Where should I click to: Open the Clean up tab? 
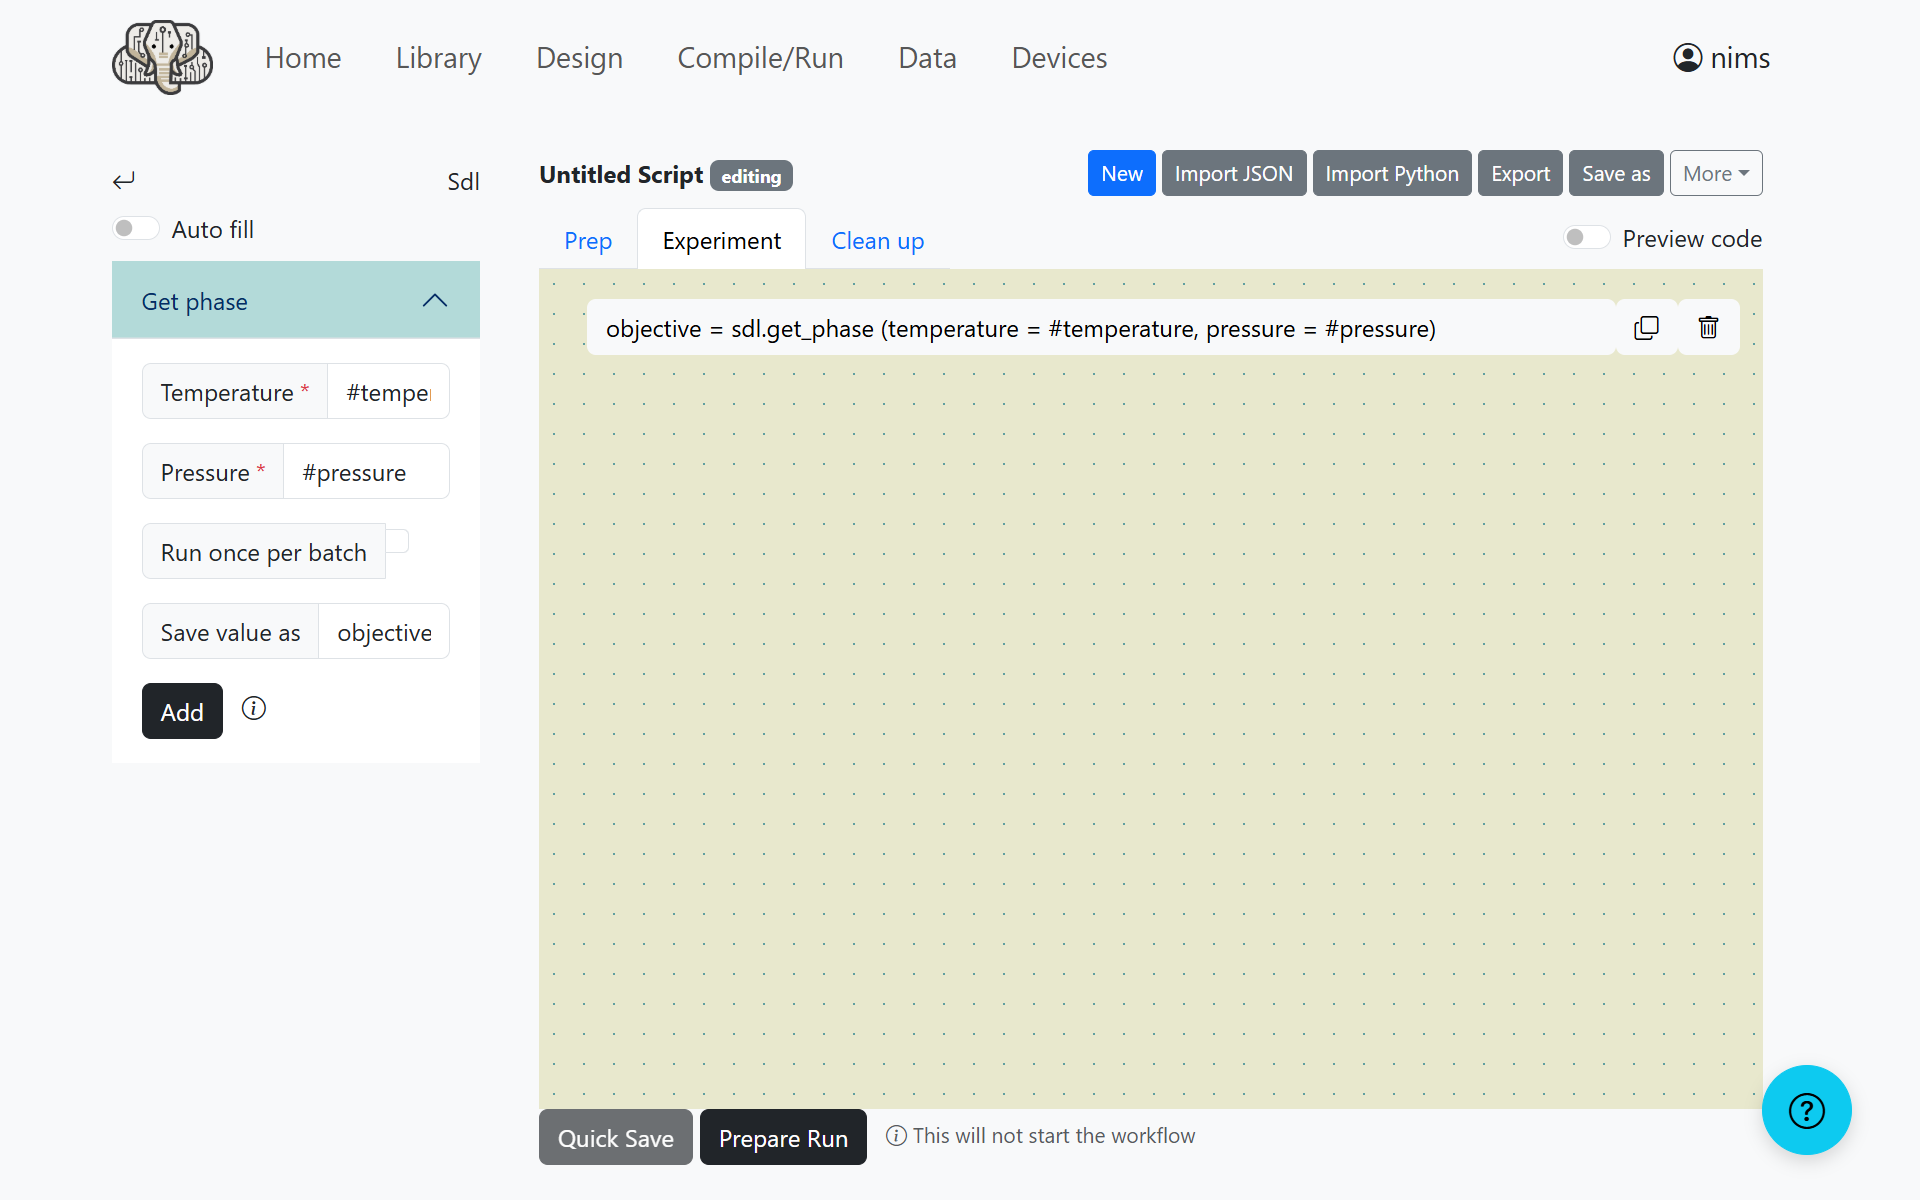pos(877,241)
